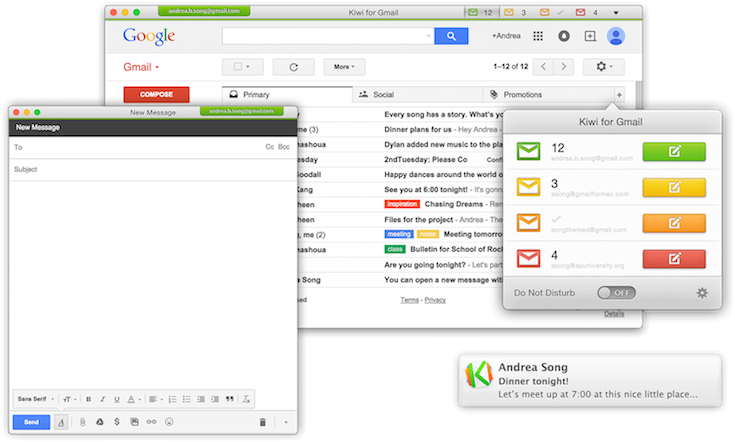Insert photo in New Message
Screen dimensions: 735x442
click(x=134, y=422)
